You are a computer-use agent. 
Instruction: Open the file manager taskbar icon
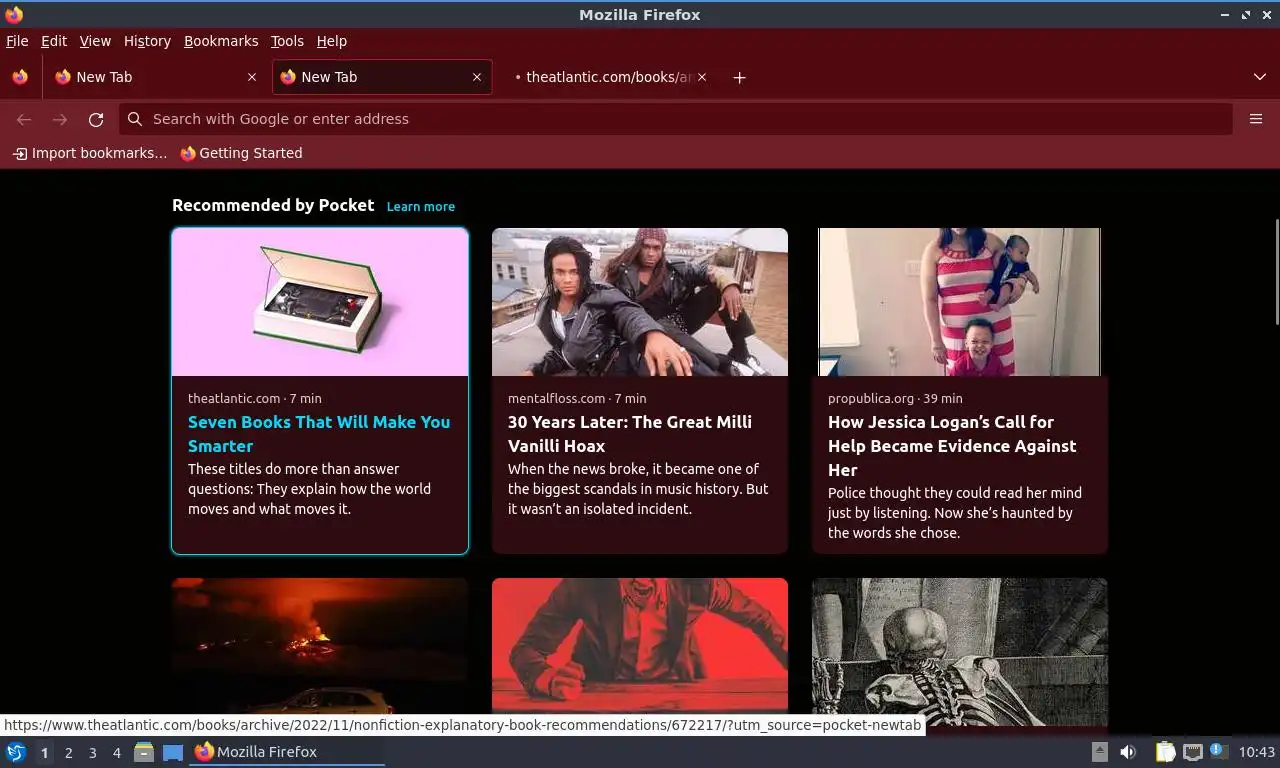click(144, 752)
